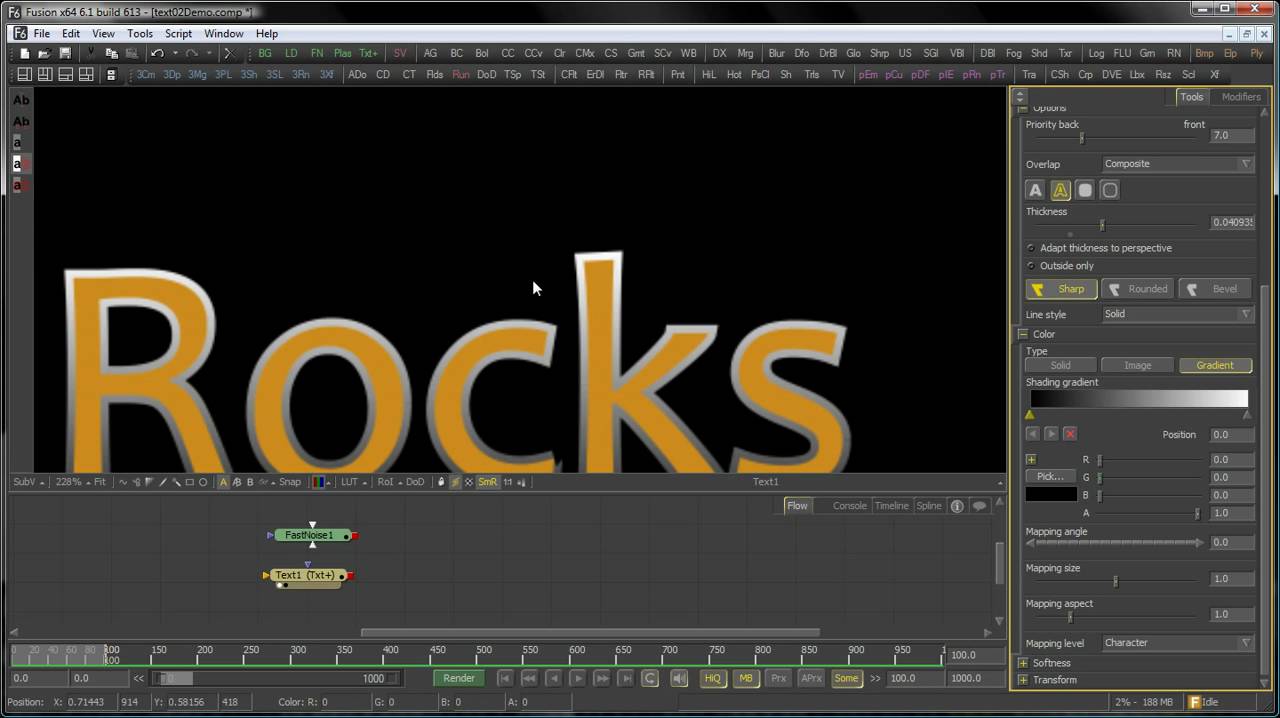
Task: Select Rounded join style button
Action: point(1137,289)
